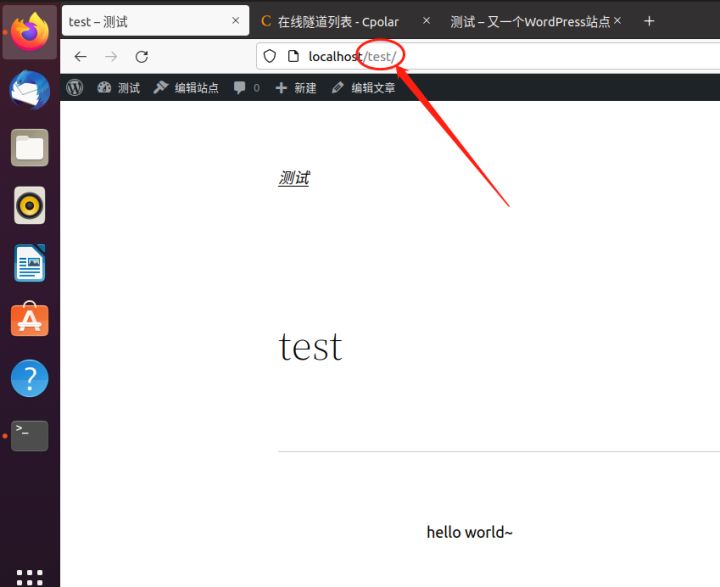Launch Thunderbird mail from the dock
720x587 pixels.
30,90
